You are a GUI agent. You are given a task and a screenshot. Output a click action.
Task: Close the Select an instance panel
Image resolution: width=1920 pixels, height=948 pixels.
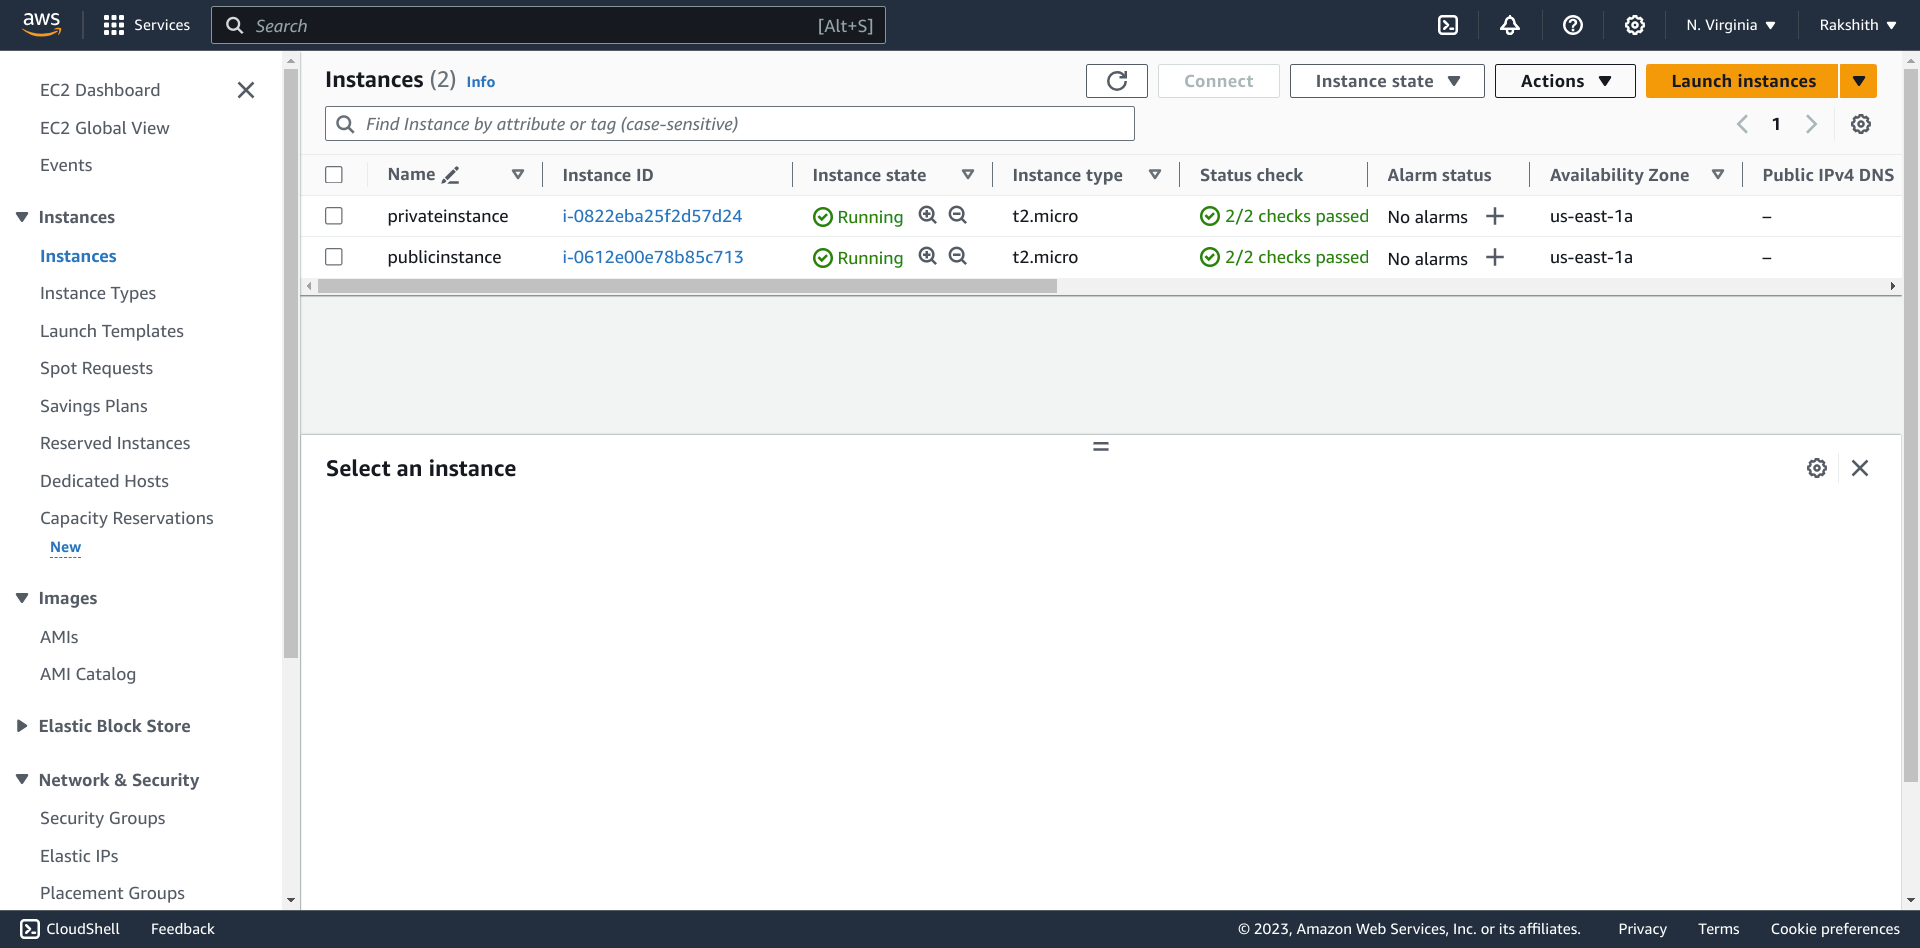pos(1860,468)
